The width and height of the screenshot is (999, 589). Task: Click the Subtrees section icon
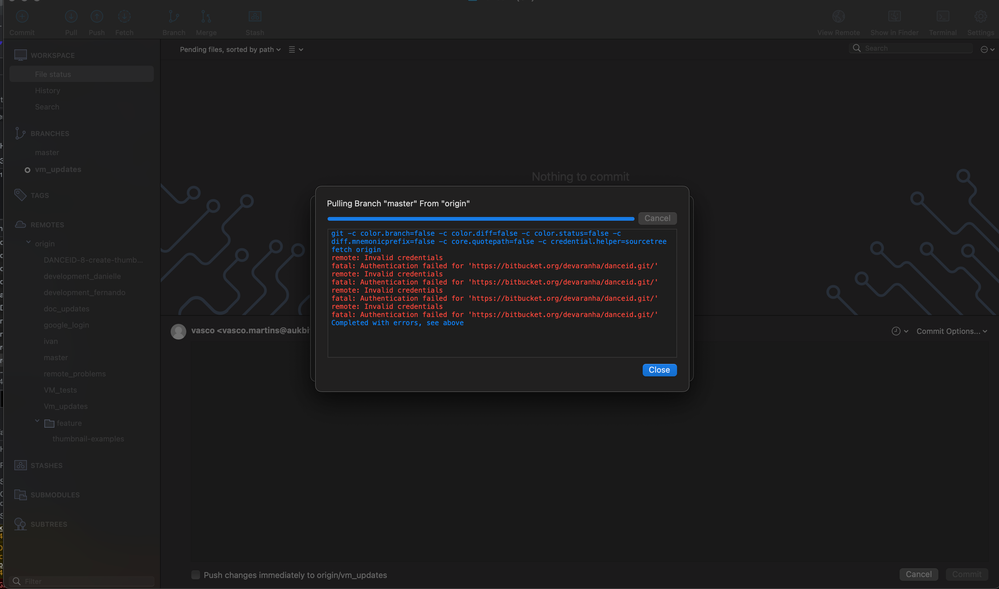coord(20,524)
